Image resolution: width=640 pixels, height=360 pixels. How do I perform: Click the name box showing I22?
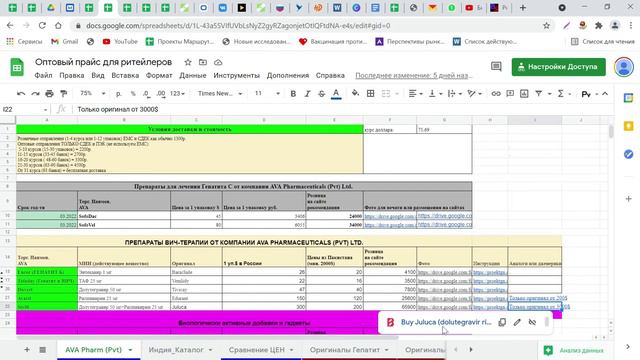tap(25, 109)
